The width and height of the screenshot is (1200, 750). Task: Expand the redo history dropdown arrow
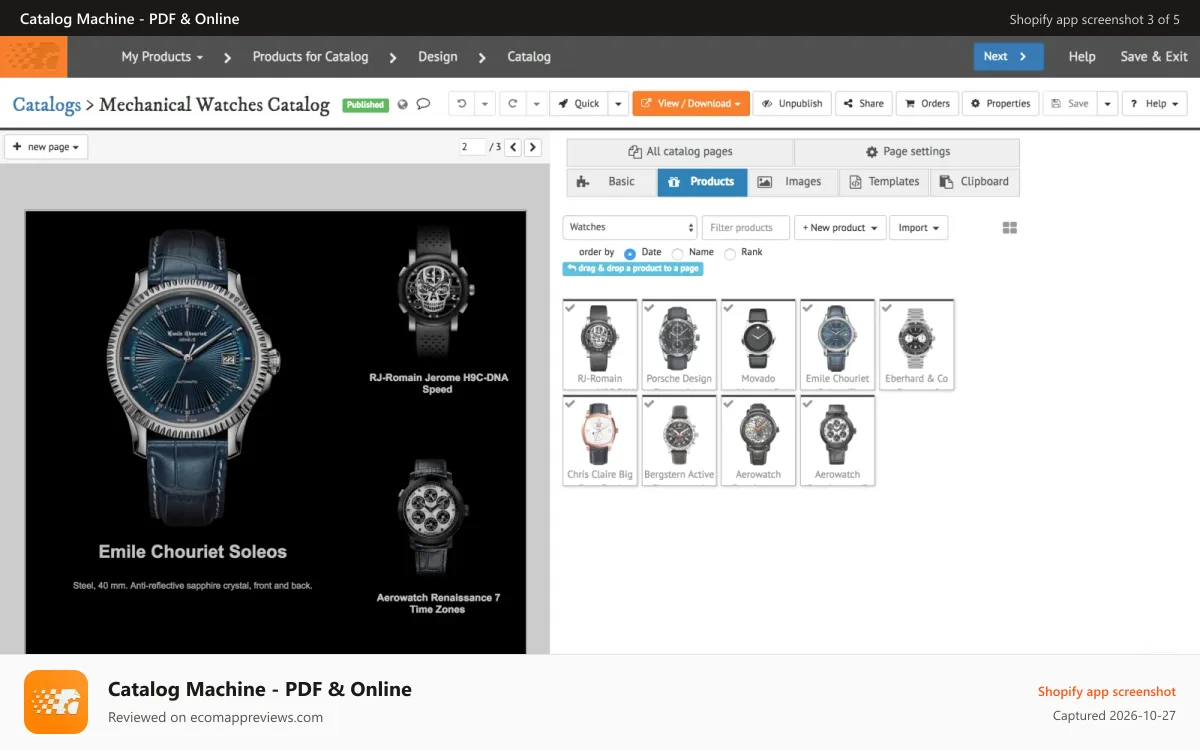[536, 104]
